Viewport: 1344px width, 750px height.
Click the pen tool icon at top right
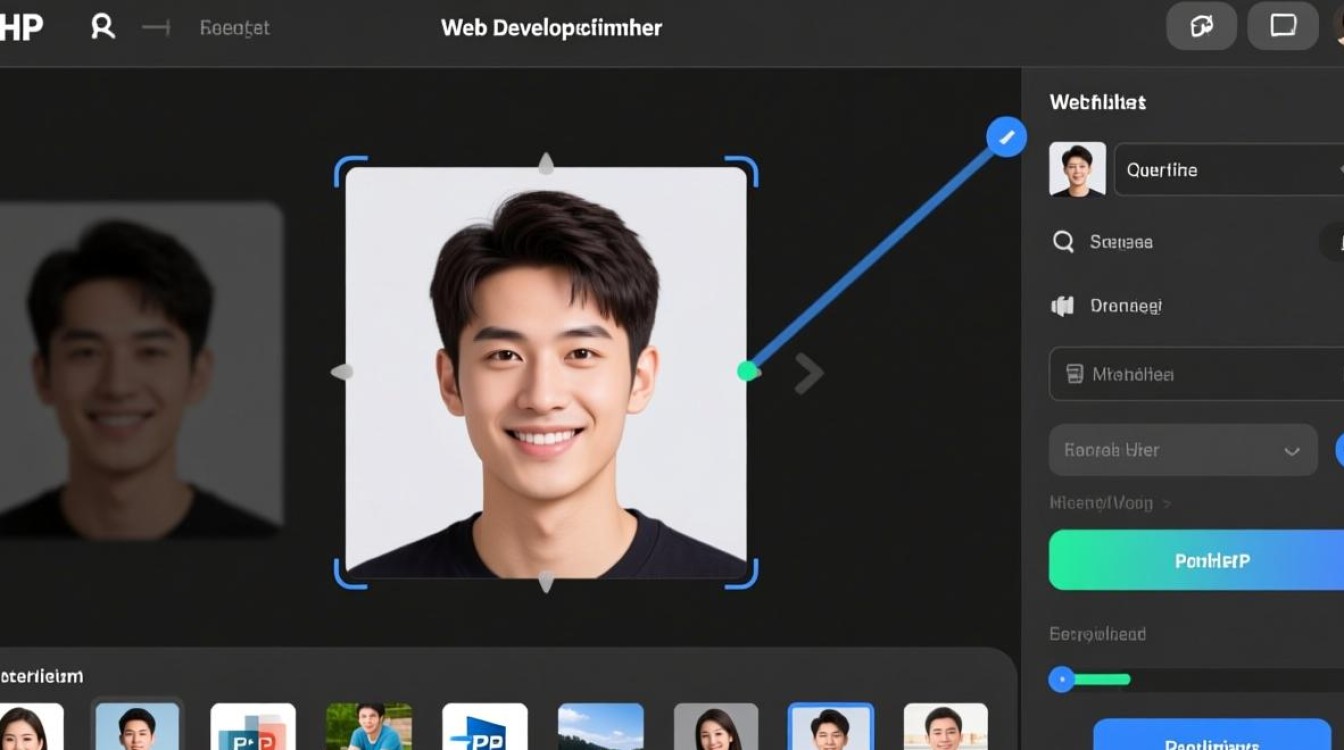click(x=1201, y=26)
